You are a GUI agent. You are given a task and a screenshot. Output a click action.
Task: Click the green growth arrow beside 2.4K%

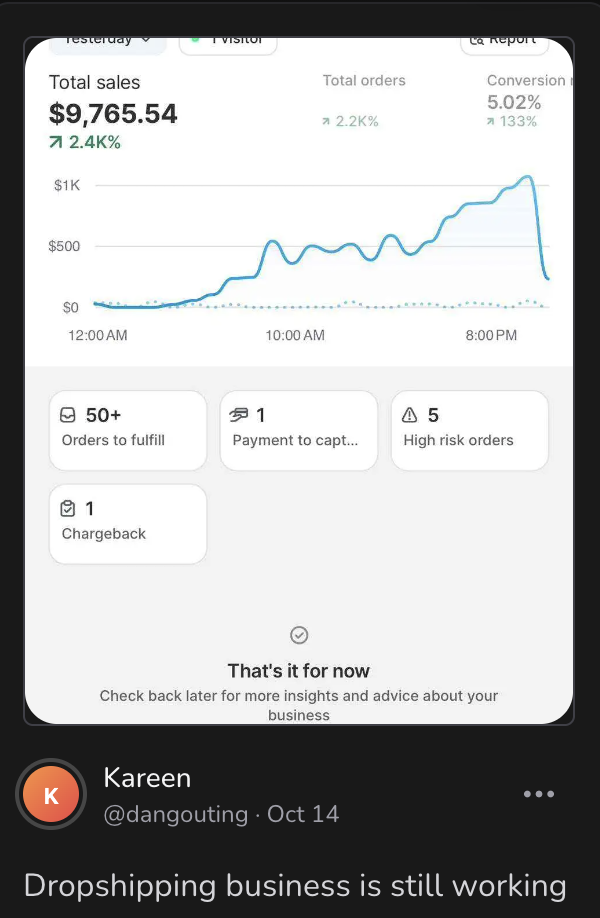(55, 143)
